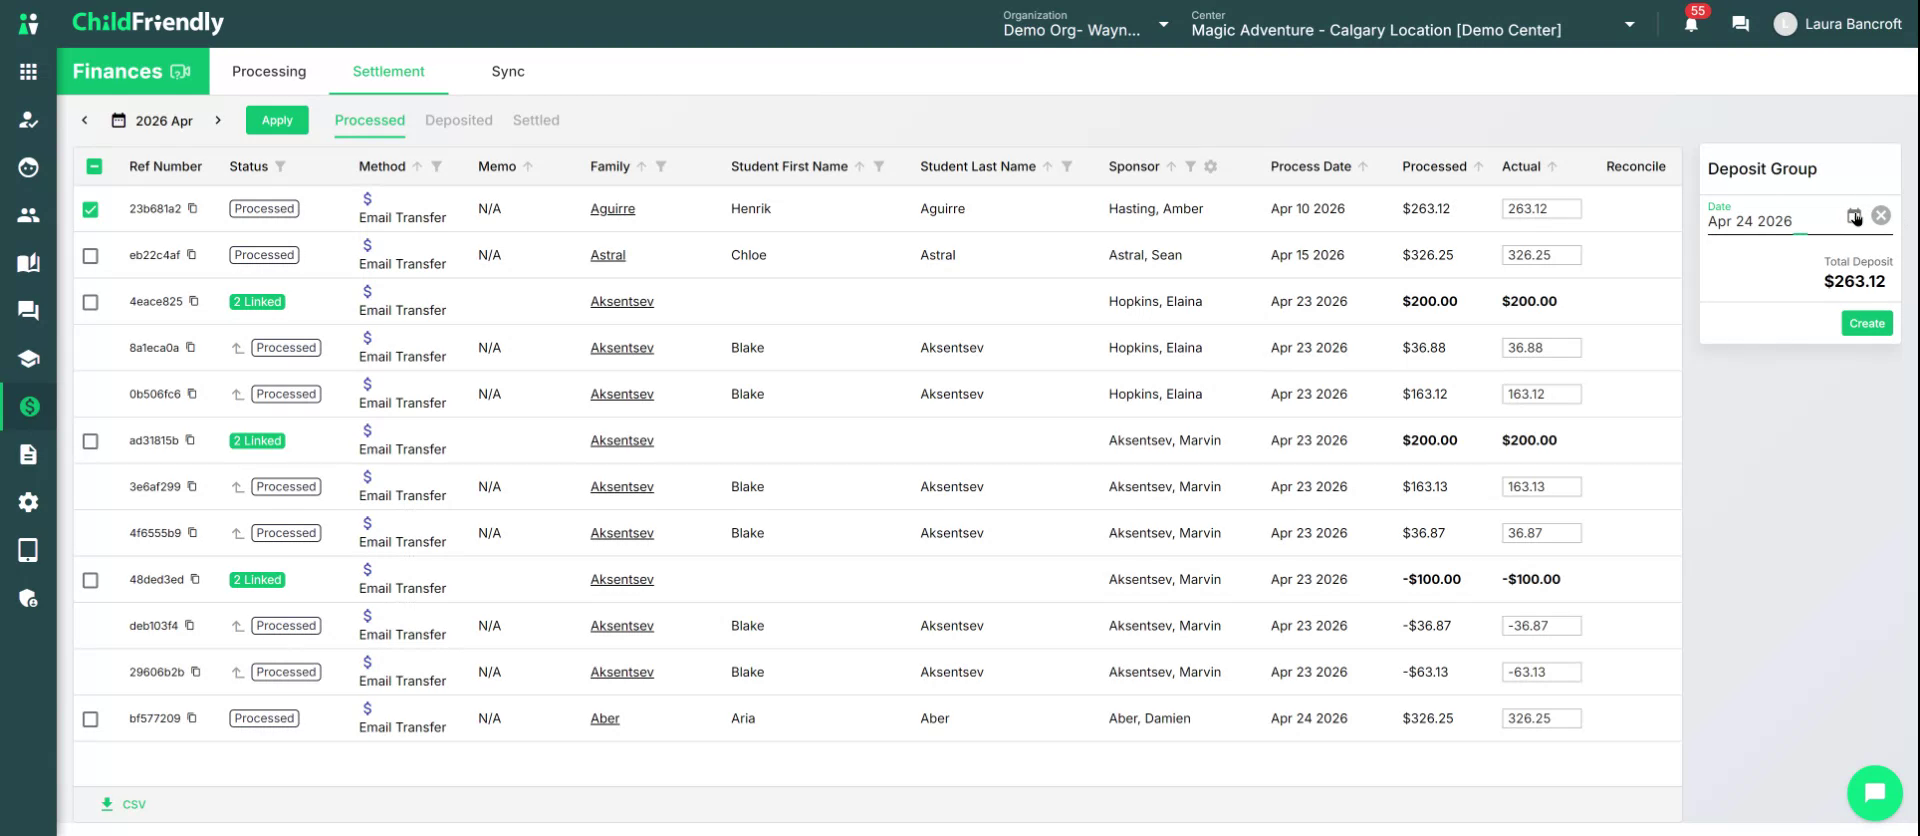Image resolution: width=1920 pixels, height=836 pixels.
Task: Open the attendance check-in sidebar icon
Action: coord(28,120)
